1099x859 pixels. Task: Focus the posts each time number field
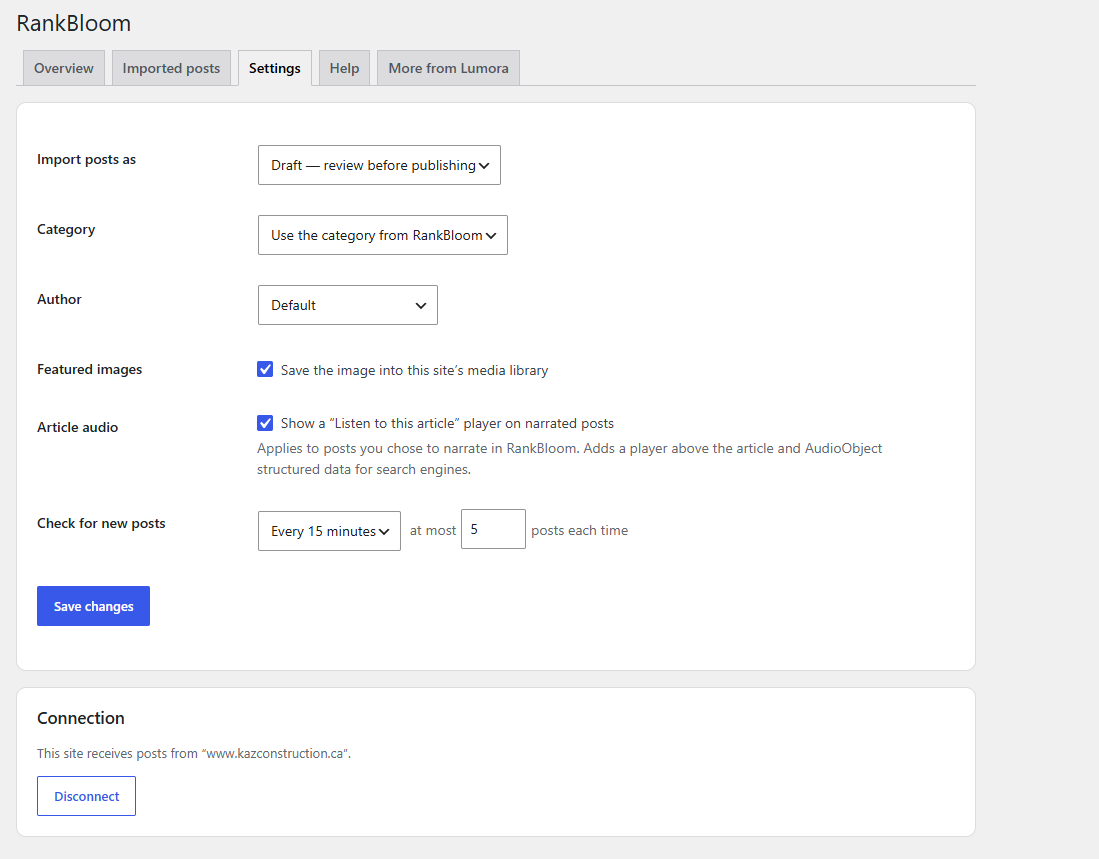click(x=493, y=529)
